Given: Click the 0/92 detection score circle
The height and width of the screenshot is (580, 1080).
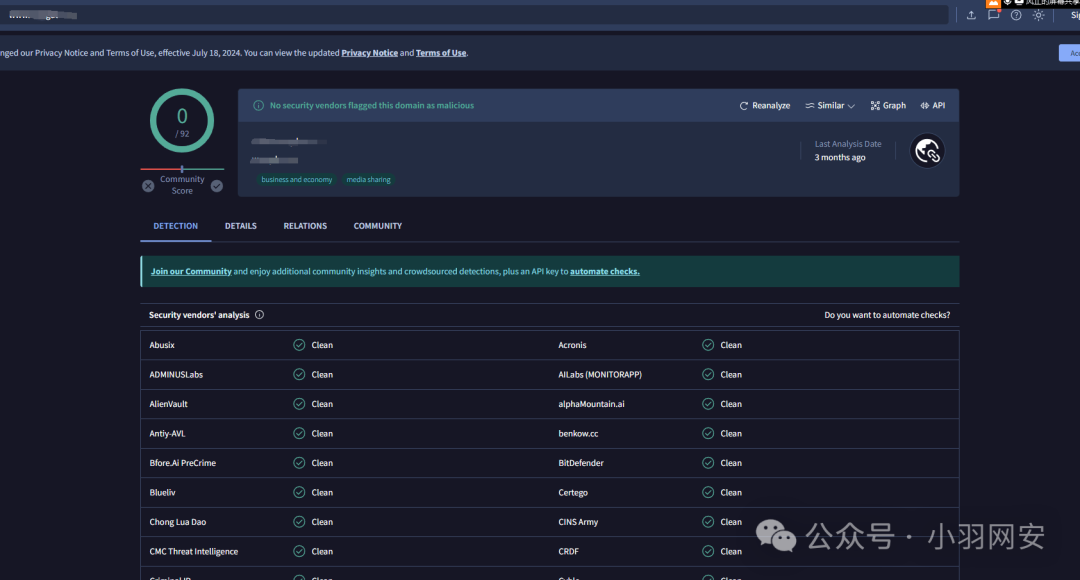Looking at the screenshot, I should (x=182, y=121).
